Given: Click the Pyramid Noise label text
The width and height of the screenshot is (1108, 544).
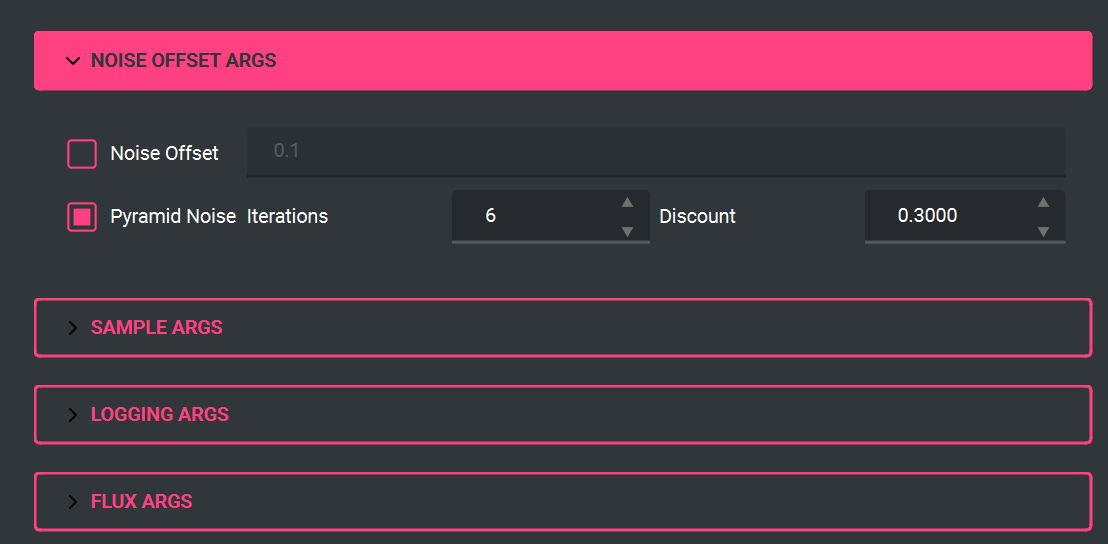Looking at the screenshot, I should pos(173,216).
